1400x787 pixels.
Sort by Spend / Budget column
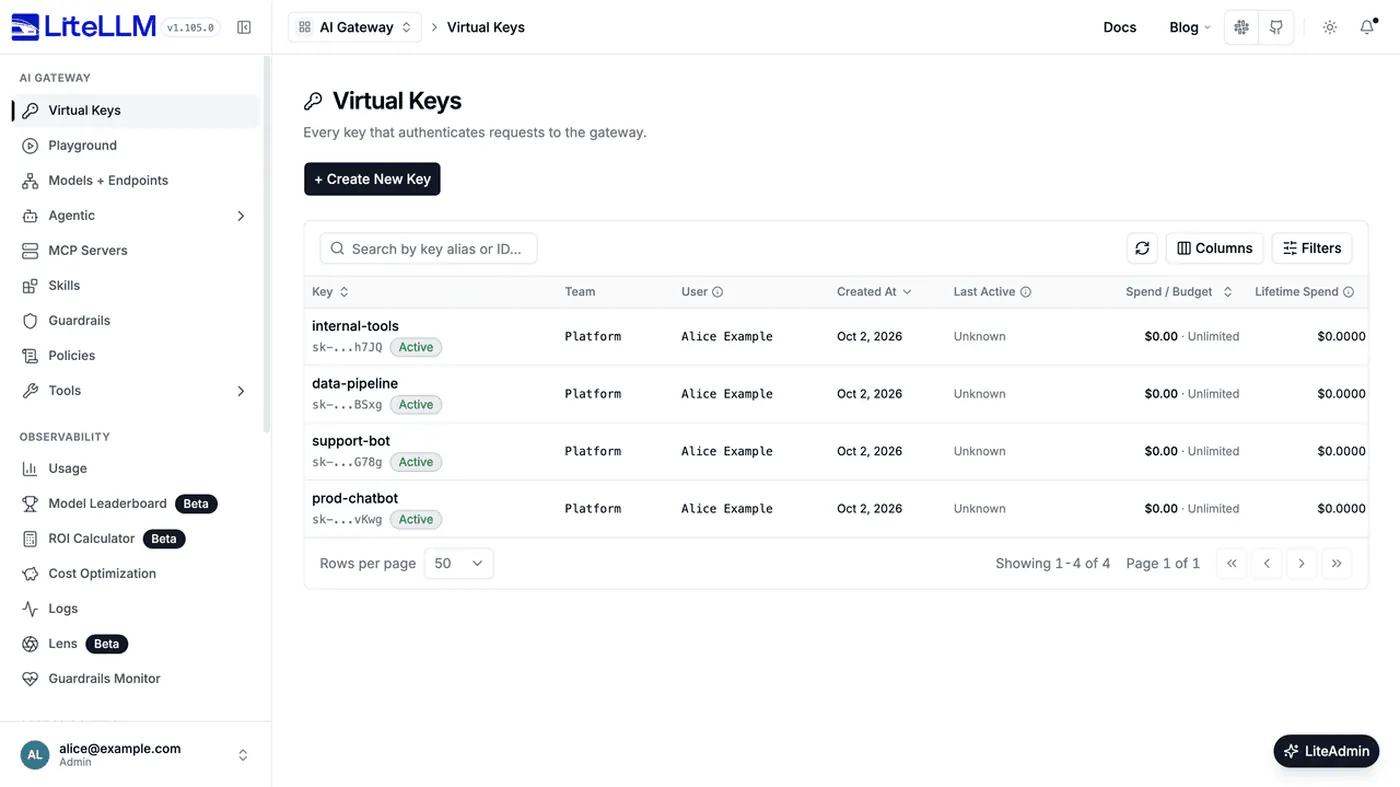click(1178, 292)
